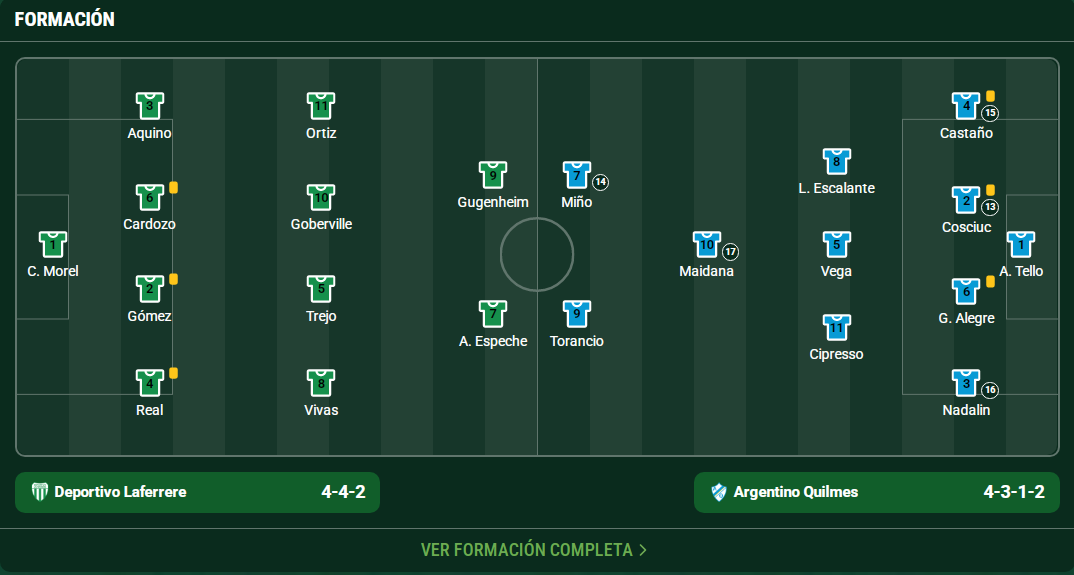Click Cipresso's number 11 blue jersey

(x=836, y=327)
